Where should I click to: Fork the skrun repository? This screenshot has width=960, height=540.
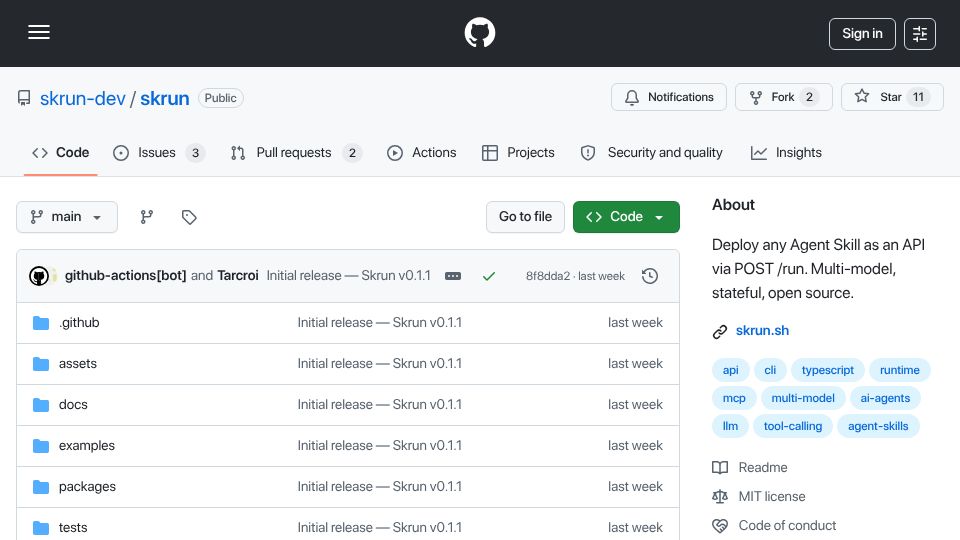point(784,97)
